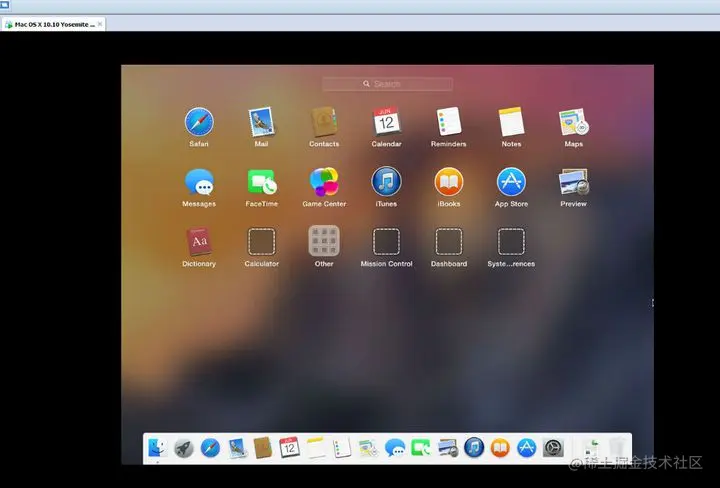Open Maps icon in the Dock
720x488 pixels.
click(368, 448)
